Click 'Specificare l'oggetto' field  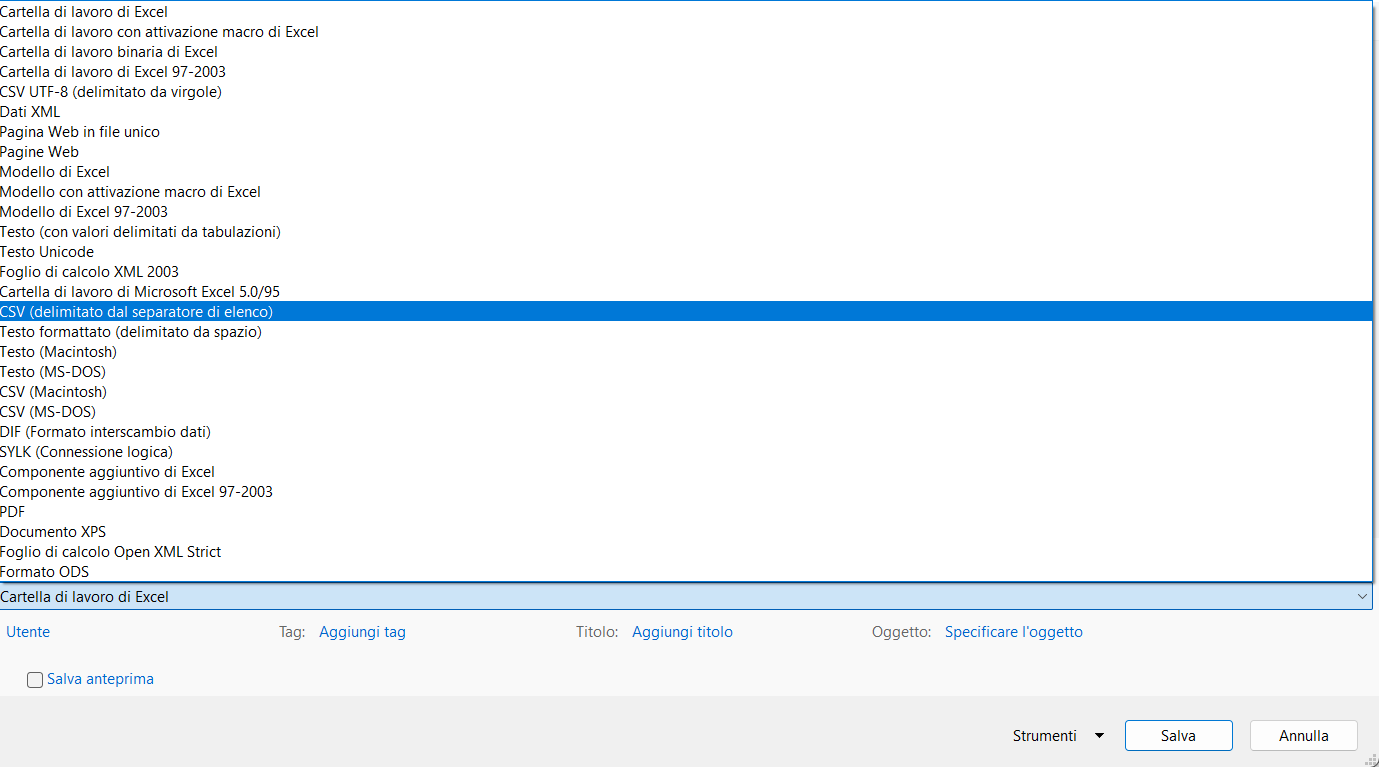tap(1013, 632)
